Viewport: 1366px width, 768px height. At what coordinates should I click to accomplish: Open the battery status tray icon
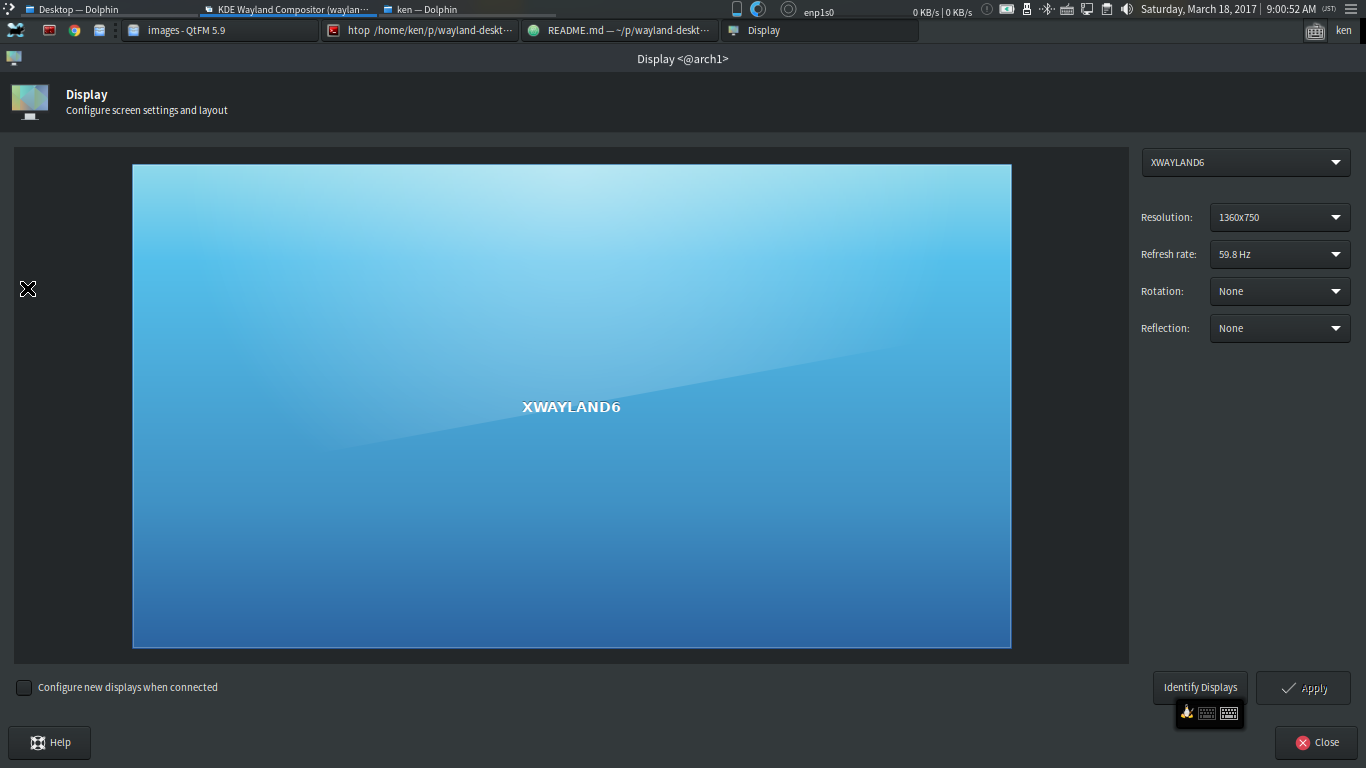pyautogui.click(x=1006, y=9)
